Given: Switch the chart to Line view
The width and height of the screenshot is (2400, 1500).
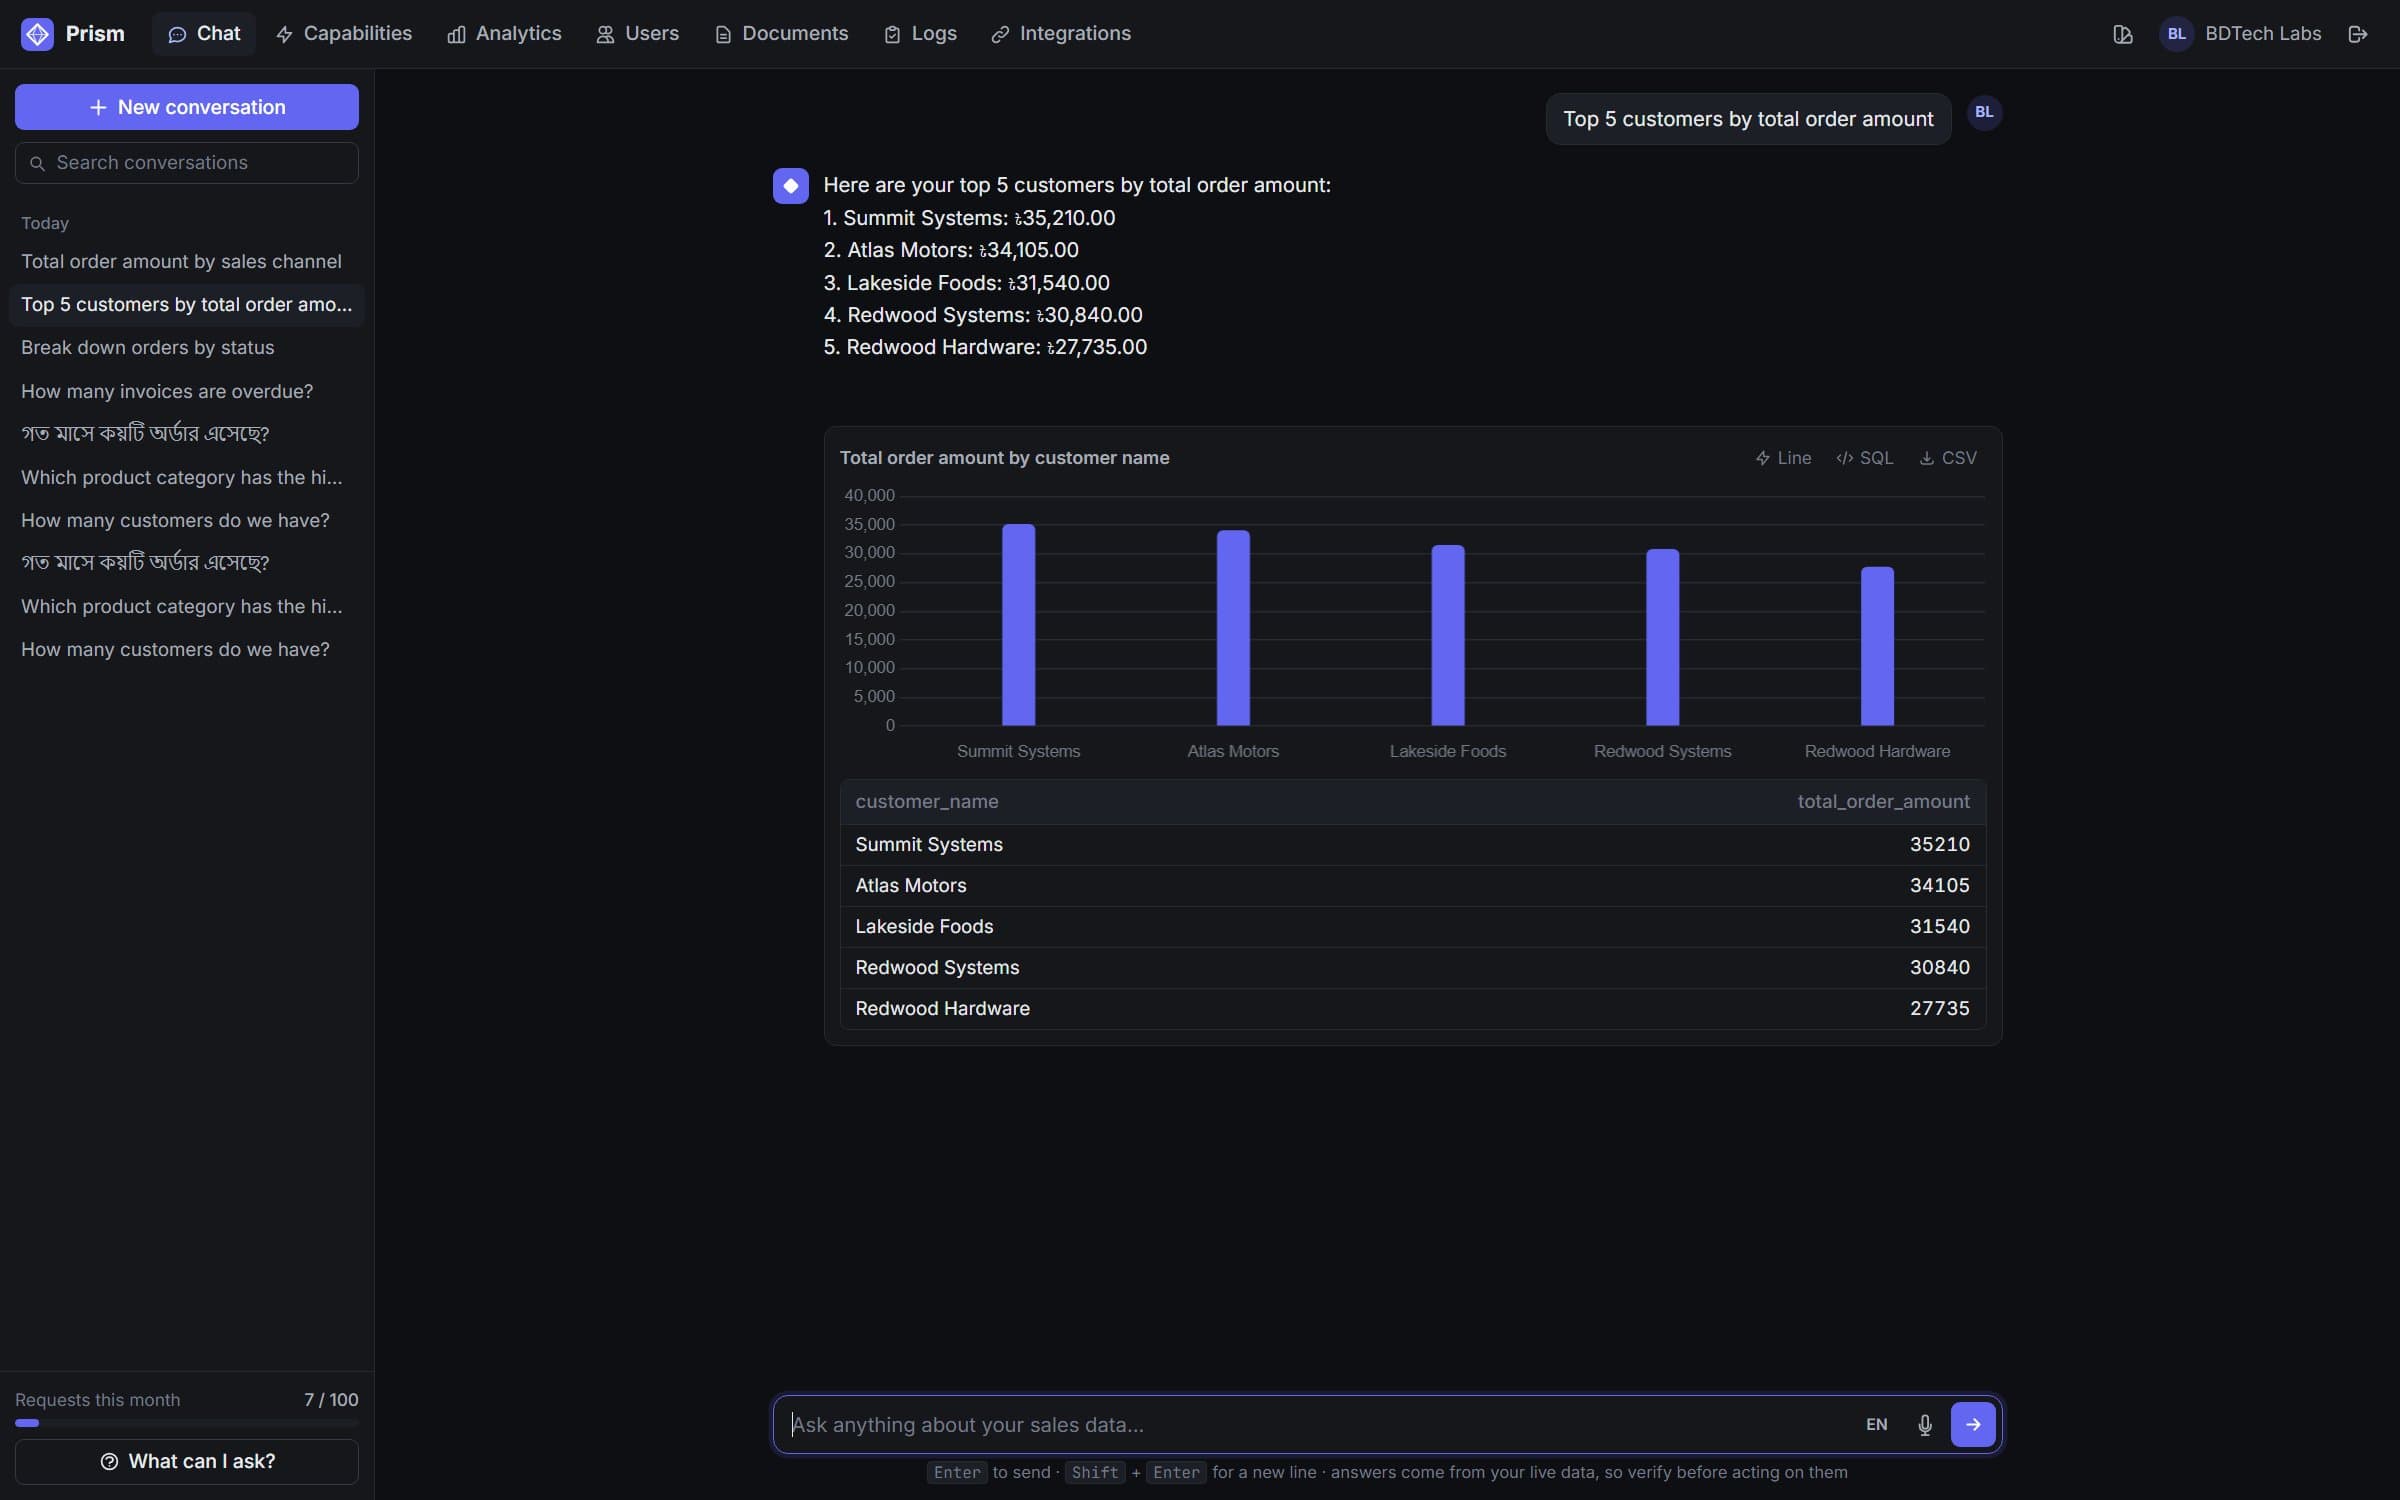Looking at the screenshot, I should click(1783, 458).
